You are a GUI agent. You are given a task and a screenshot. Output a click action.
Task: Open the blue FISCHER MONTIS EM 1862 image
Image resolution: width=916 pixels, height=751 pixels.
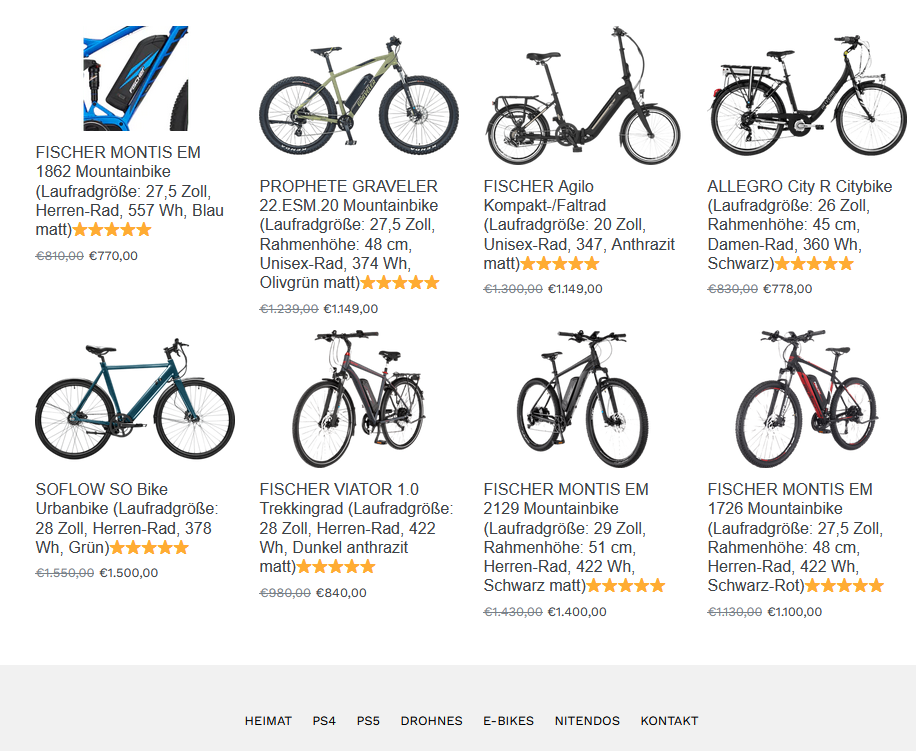point(136,78)
